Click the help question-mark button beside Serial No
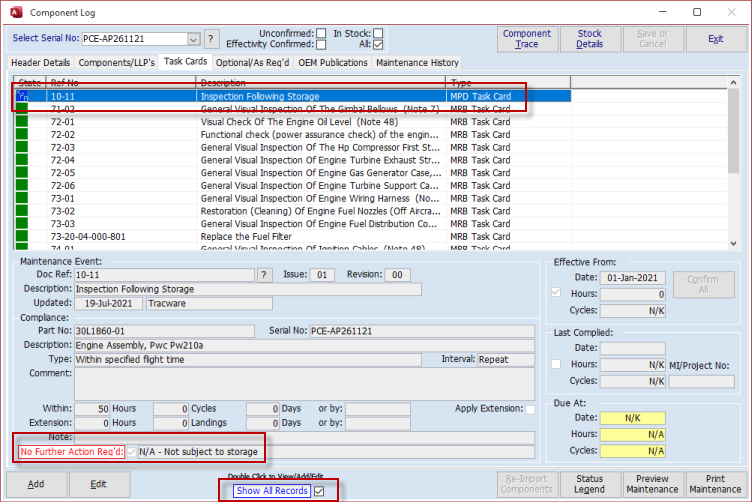This screenshot has height=502, width=752. coord(211,39)
